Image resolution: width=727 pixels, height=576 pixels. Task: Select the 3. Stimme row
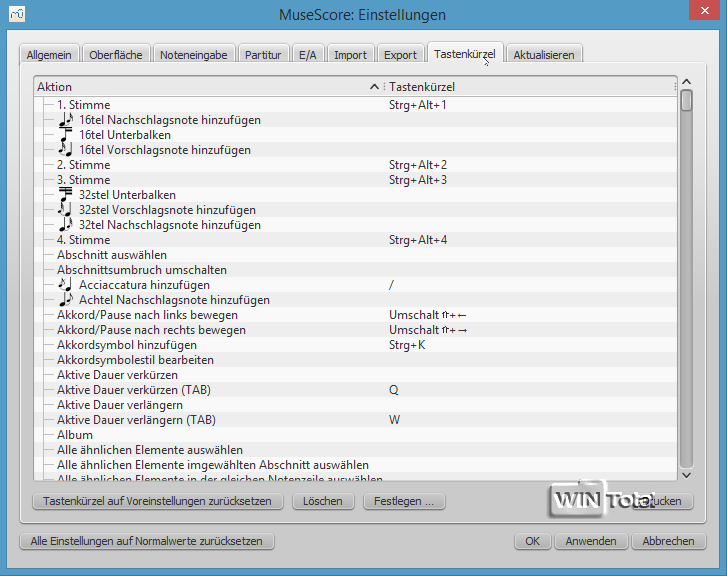click(355, 180)
